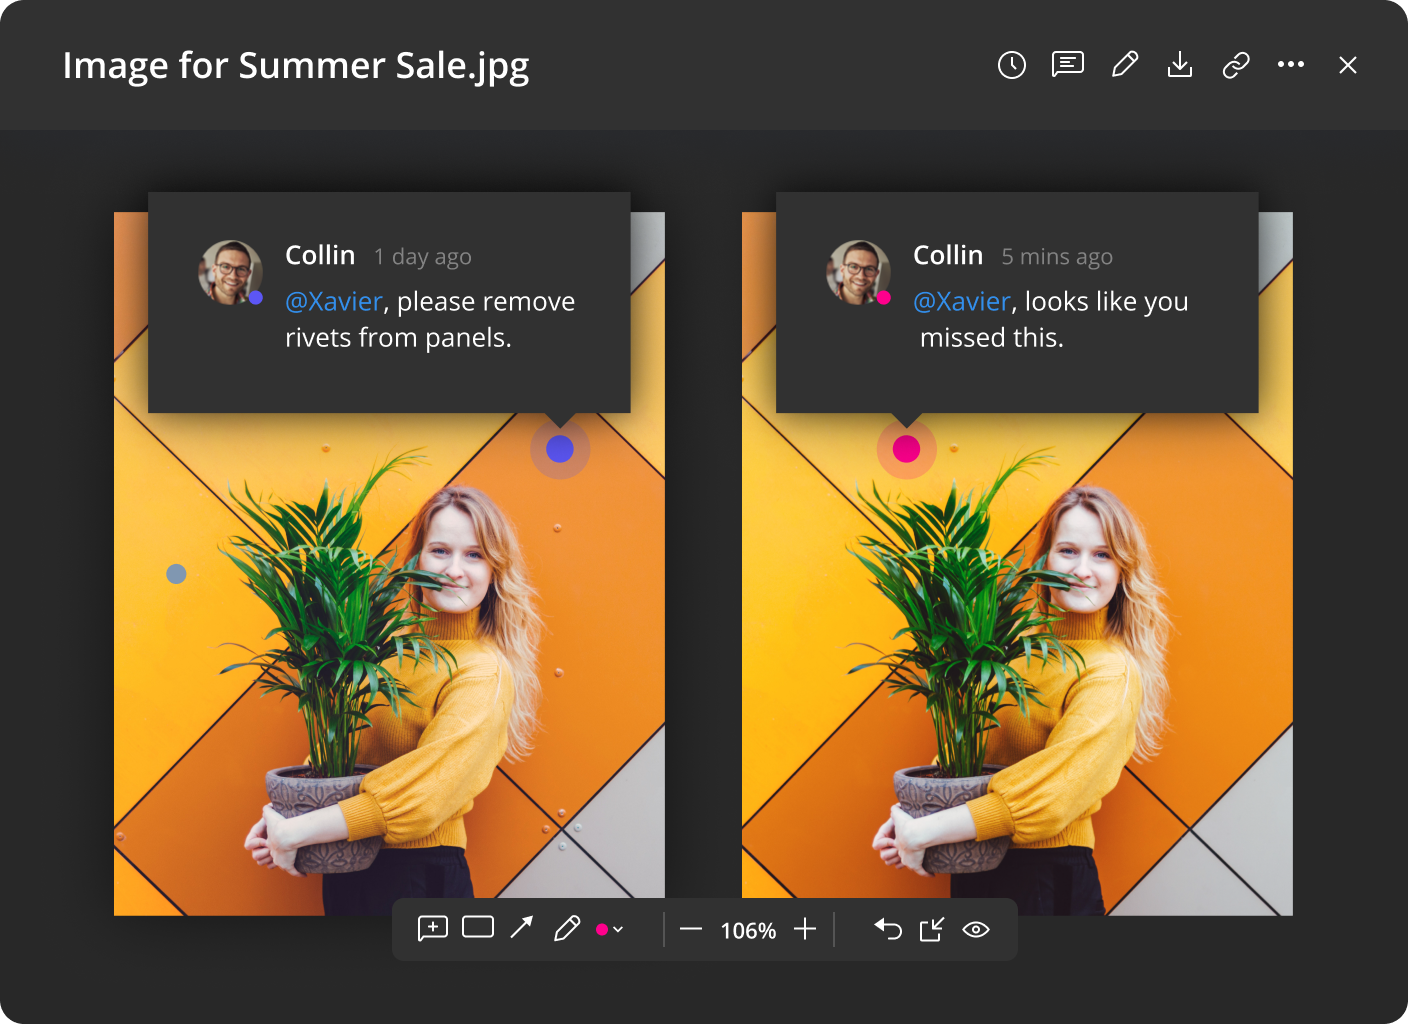Close the image preview window
Viewport: 1408px width, 1024px height.
(1348, 65)
